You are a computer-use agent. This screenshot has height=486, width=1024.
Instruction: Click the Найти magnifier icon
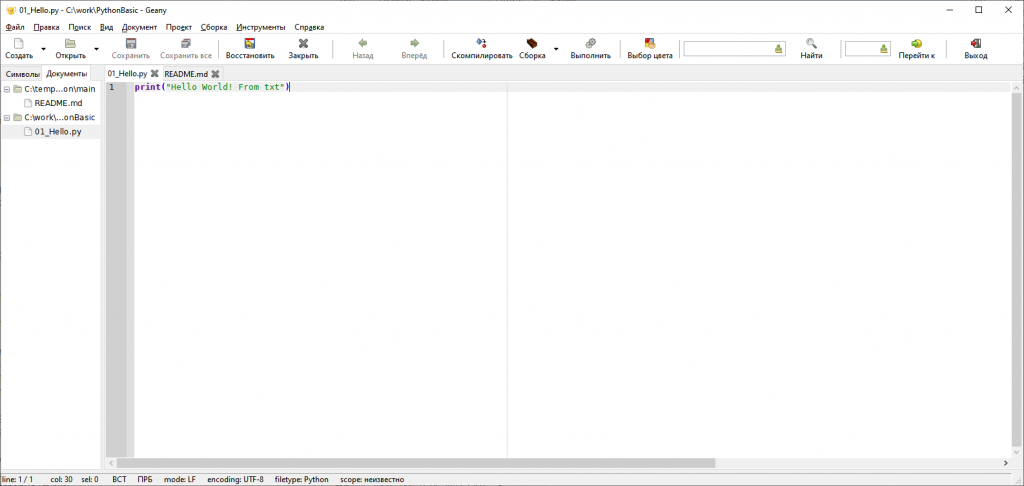(811, 44)
